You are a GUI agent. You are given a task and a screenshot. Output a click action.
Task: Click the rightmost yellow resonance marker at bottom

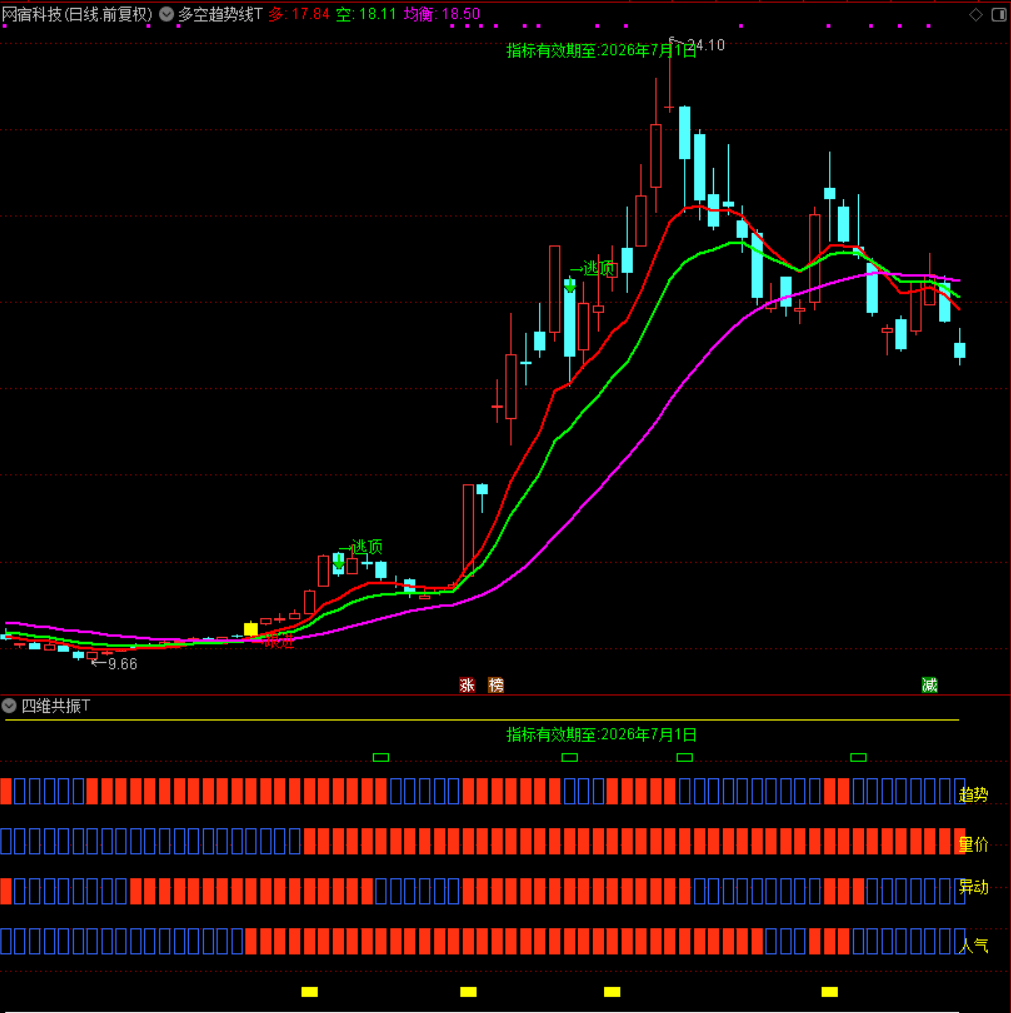[x=829, y=992]
